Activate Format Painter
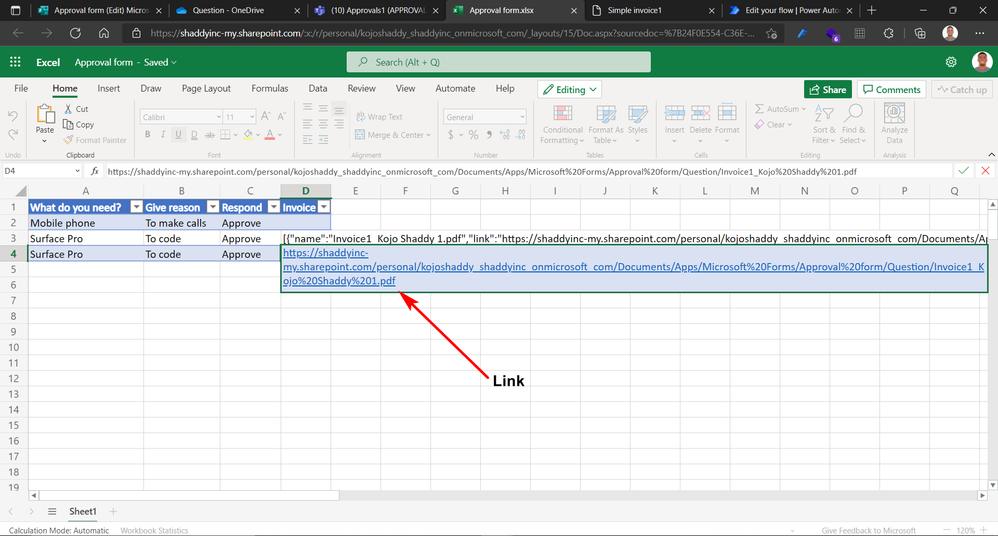 click(x=95, y=140)
